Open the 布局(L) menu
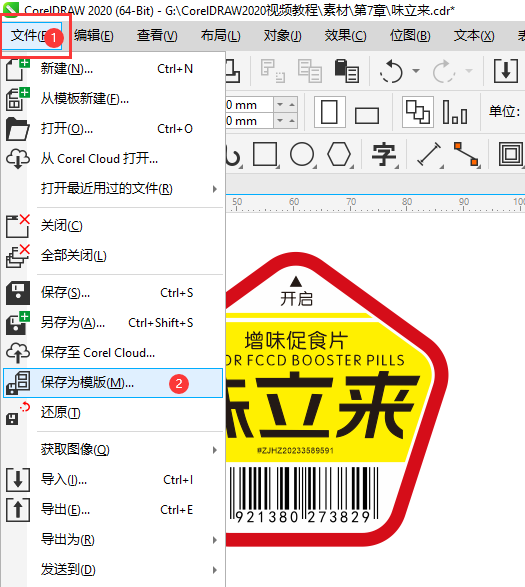 pos(220,36)
